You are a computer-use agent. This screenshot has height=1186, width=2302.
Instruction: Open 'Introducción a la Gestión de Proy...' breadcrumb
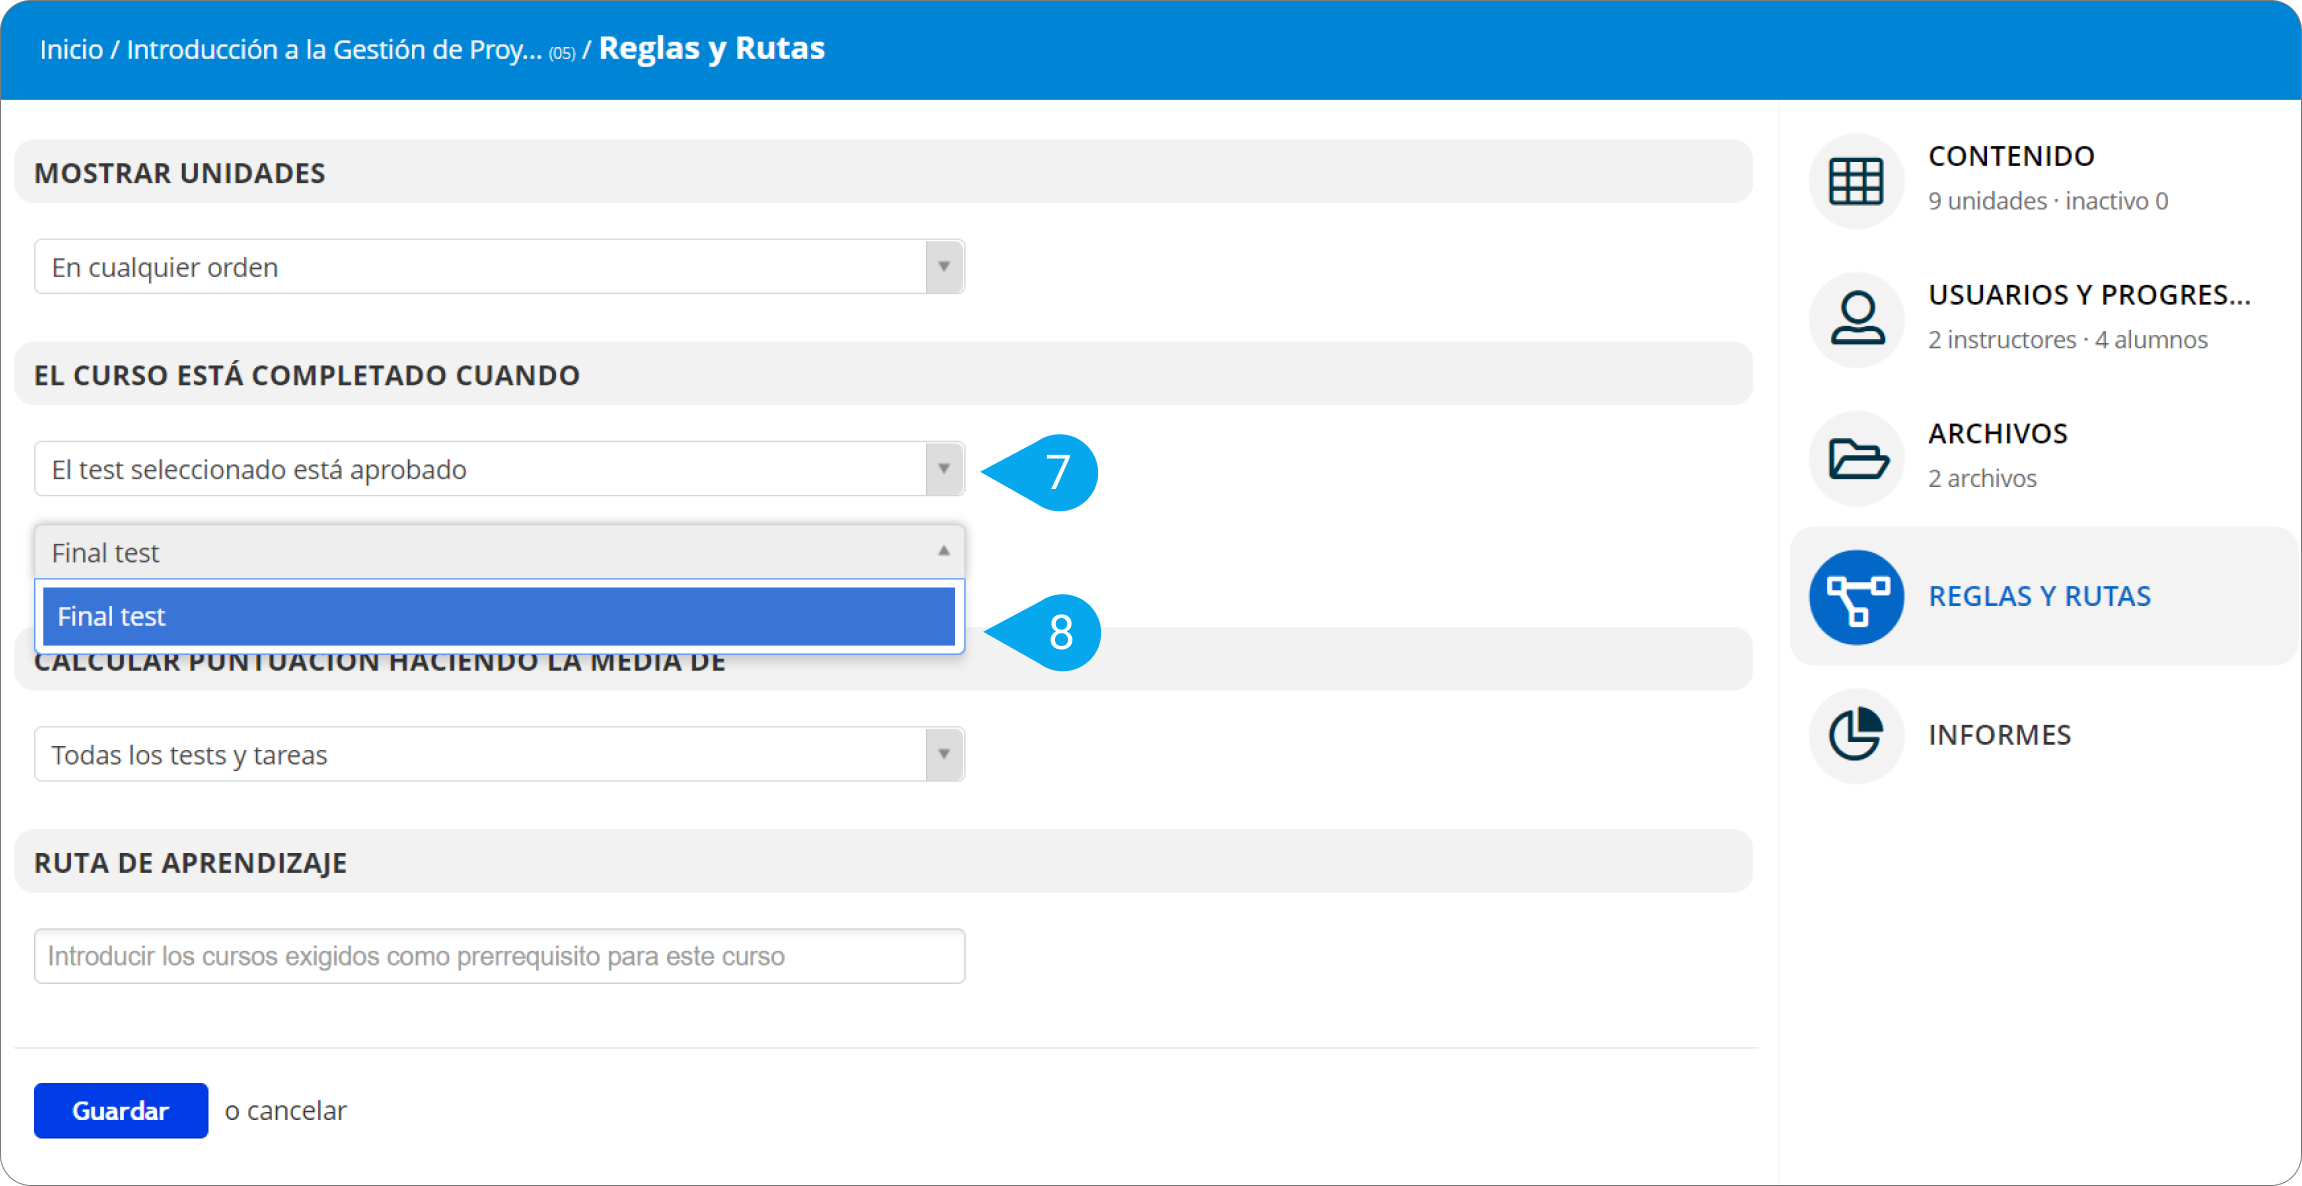[x=334, y=49]
